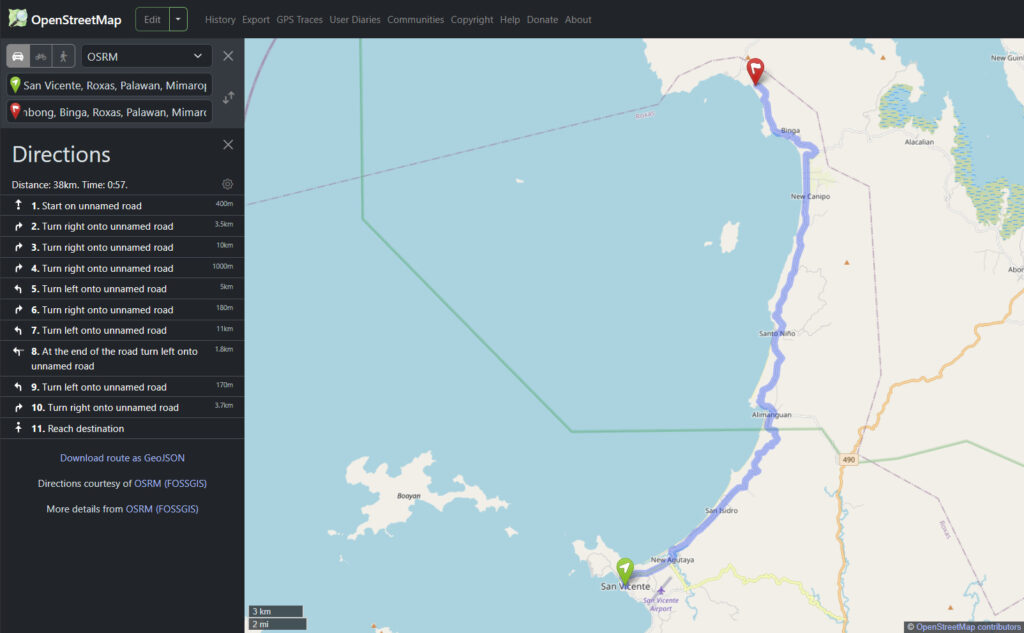Click the OpenStreetMap contributors attribution link
Screen dimensions: 1024x633
point(968,627)
